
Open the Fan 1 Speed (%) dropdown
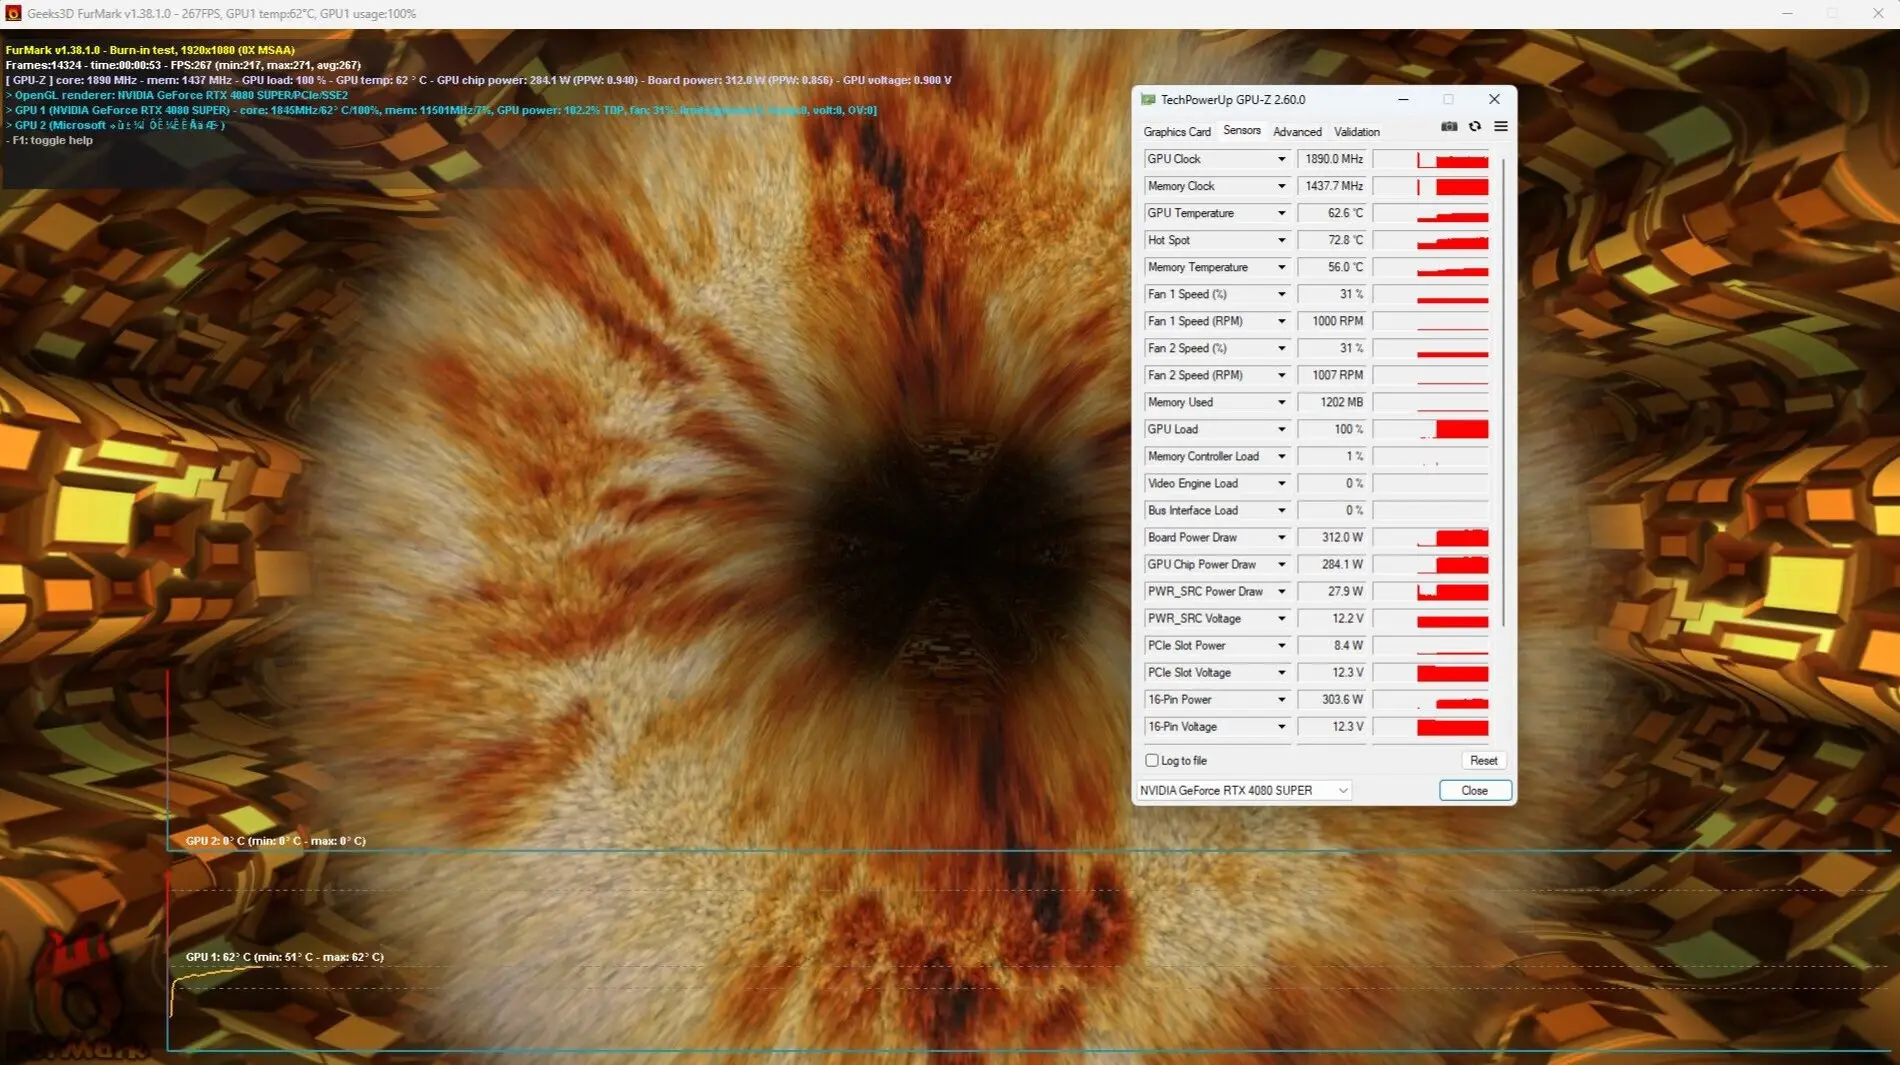coord(1281,295)
